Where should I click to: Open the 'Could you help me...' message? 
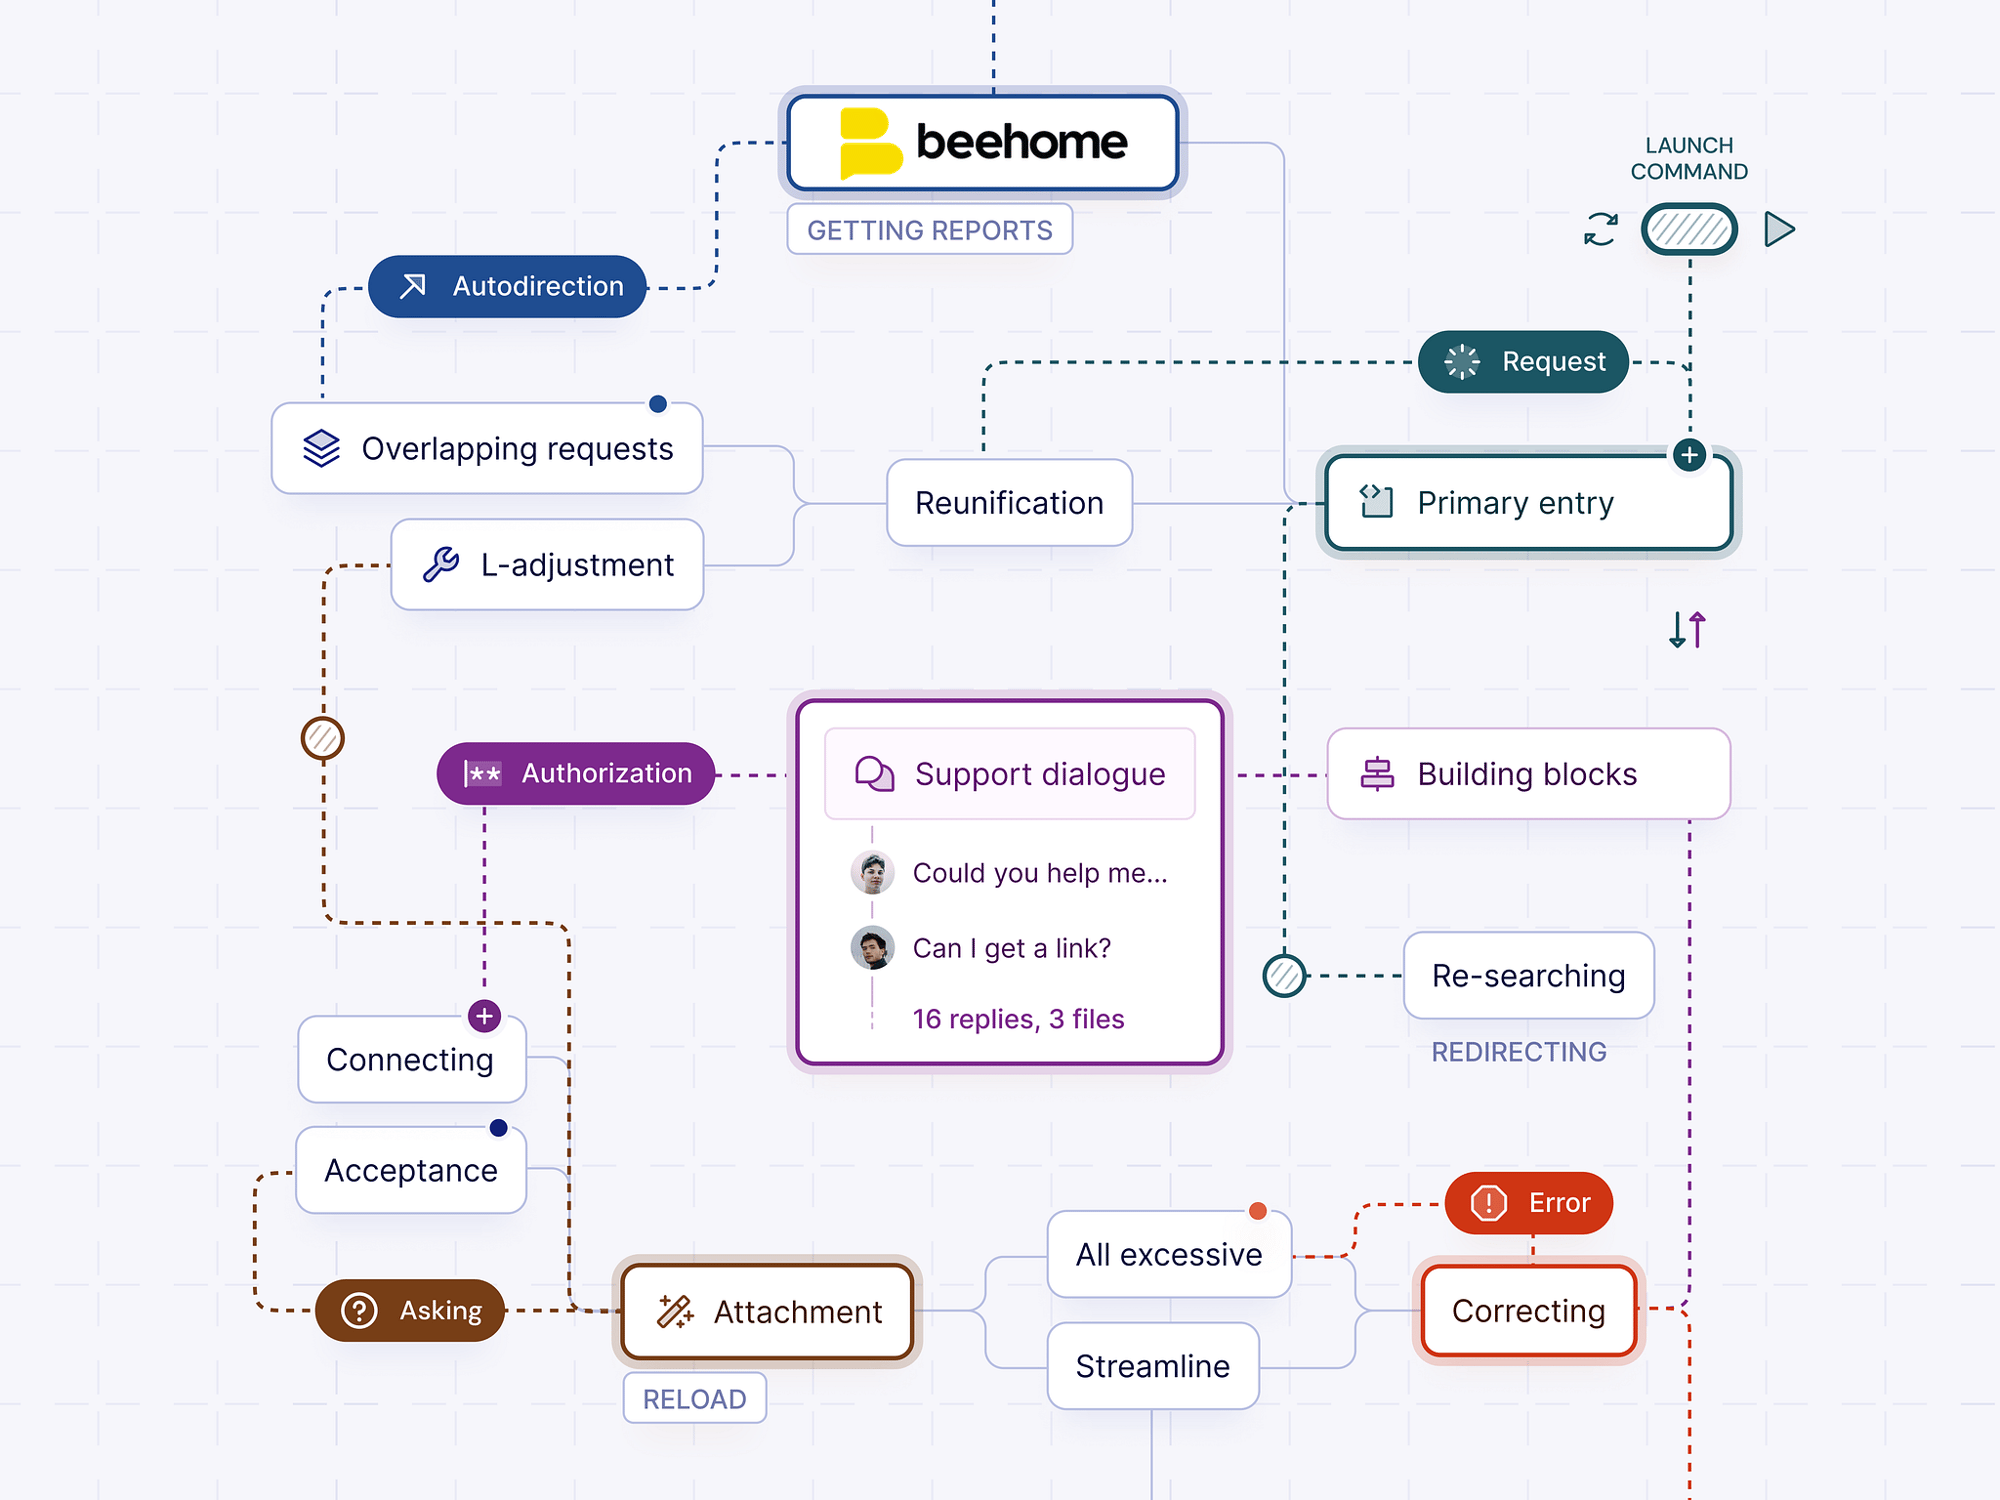pyautogui.click(x=1040, y=873)
